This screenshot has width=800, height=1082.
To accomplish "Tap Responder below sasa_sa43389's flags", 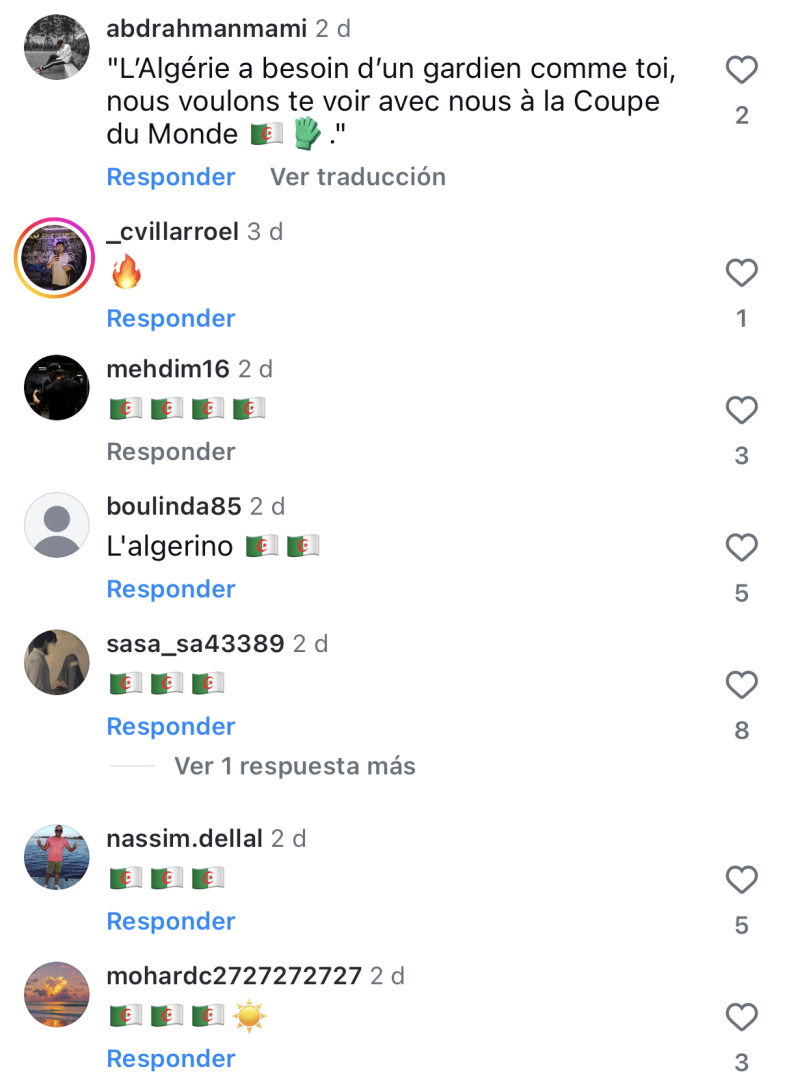I will pos(170,726).
